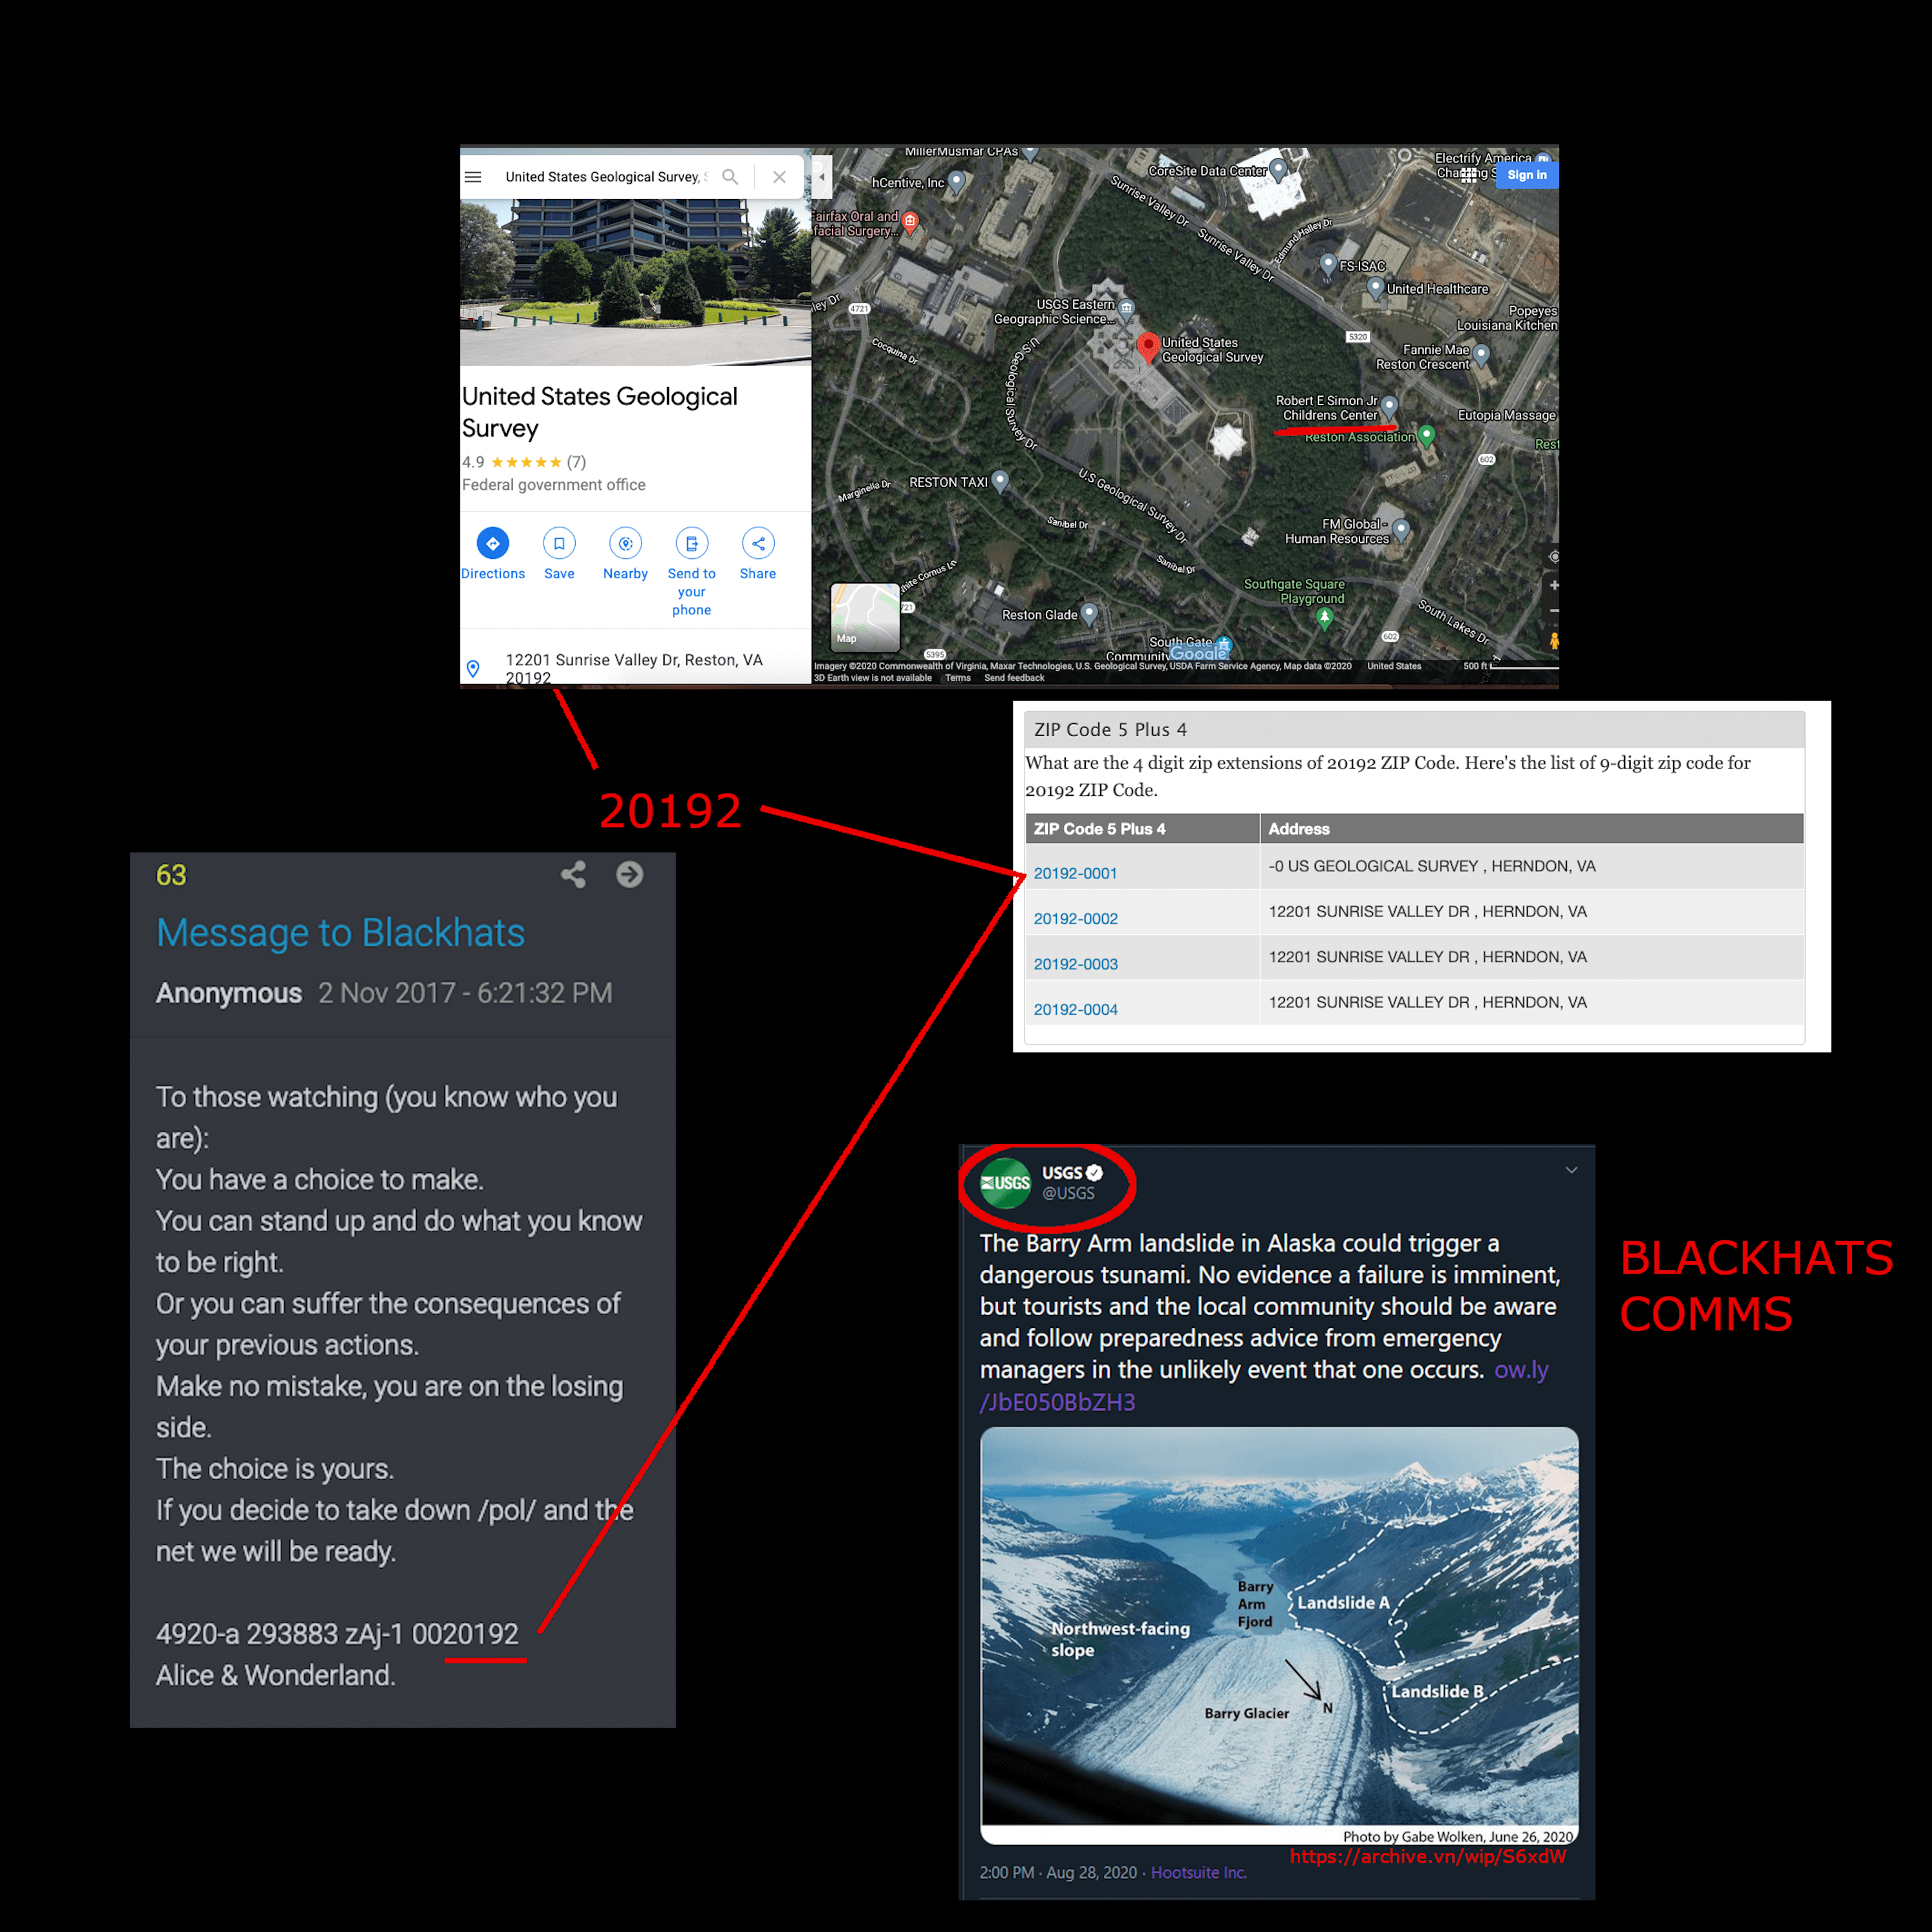Click the RESTON TAXI map marker
This screenshot has width=1932, height=1932.
[x=1000, y=481]
